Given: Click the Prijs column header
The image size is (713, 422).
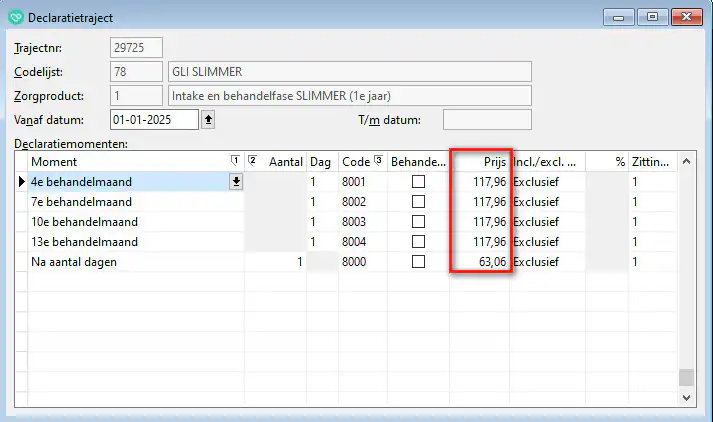Looking at the screenshot, I should pyautogui.click(x=480, y=161).
